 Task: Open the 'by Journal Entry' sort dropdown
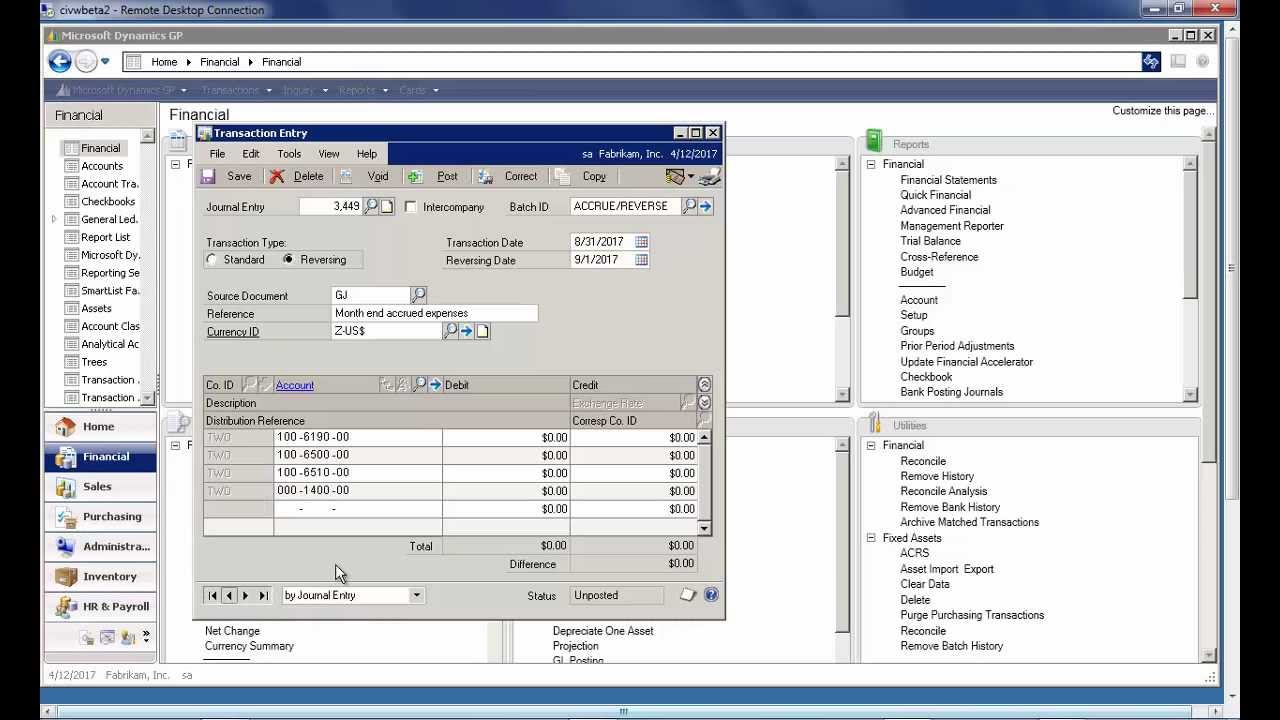(417, 596)
